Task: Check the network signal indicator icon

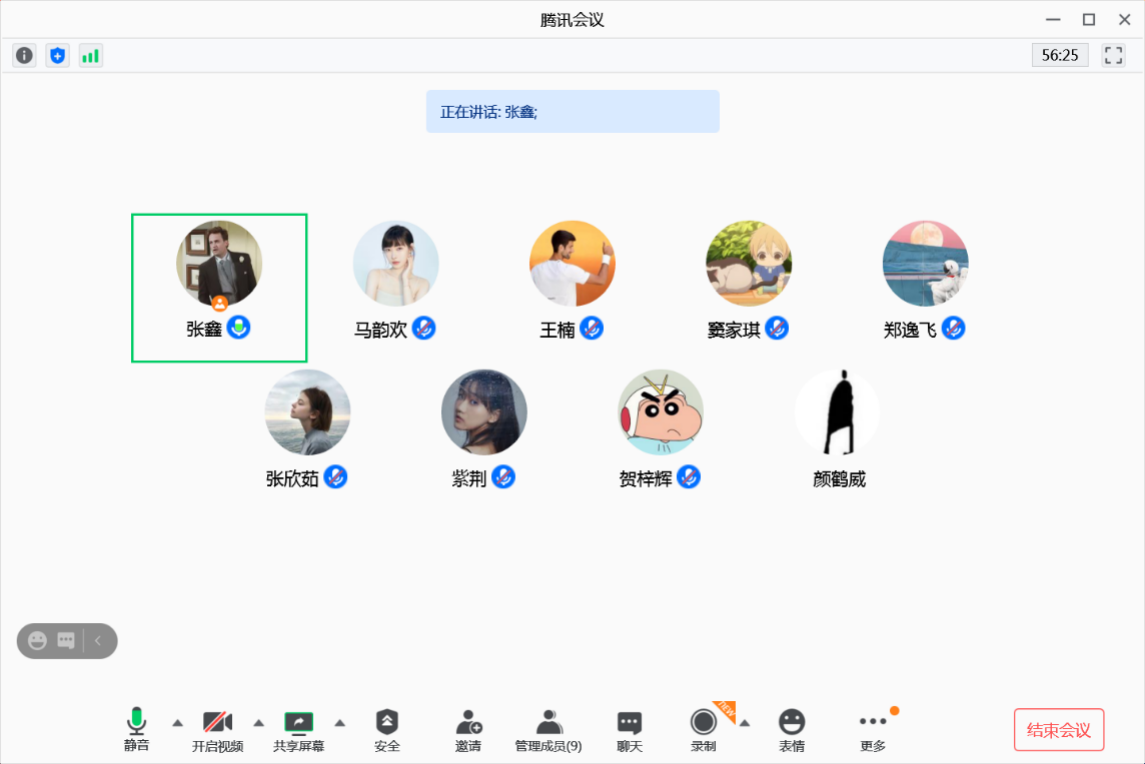Action: (90, 55)
